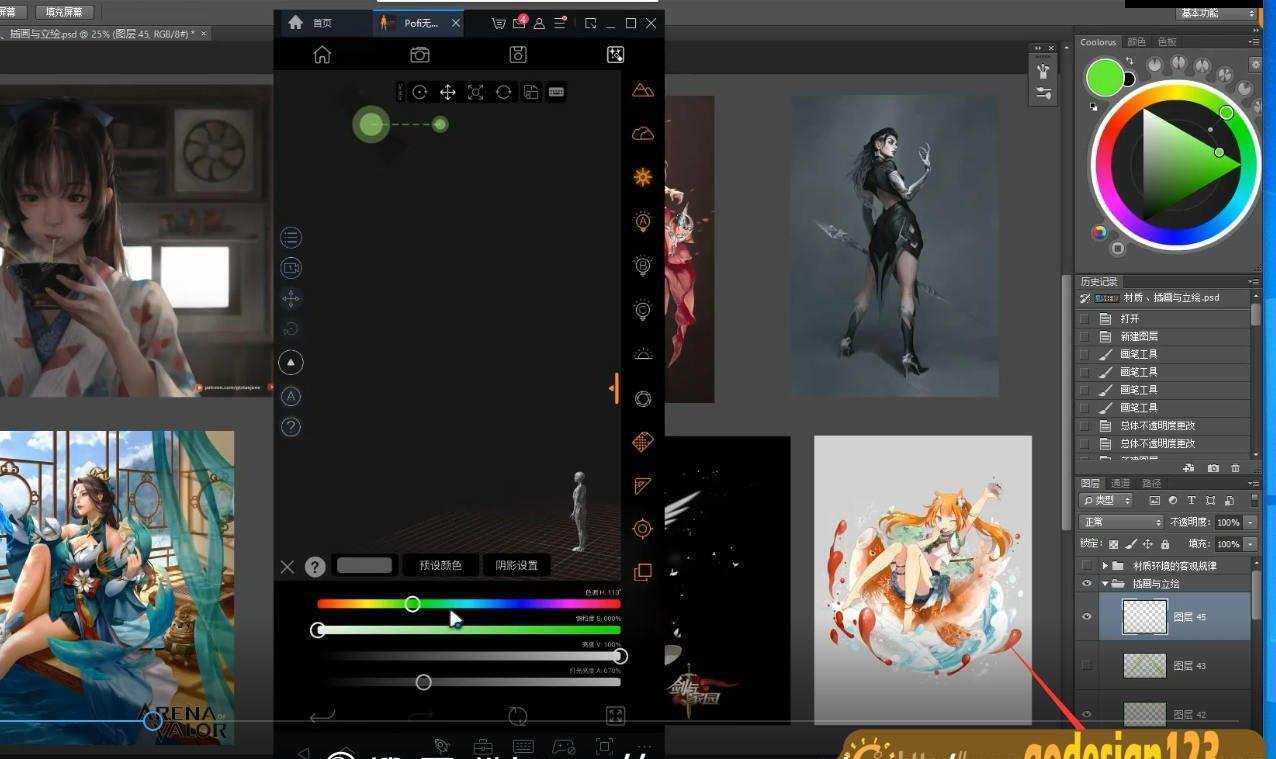Click the gray color preview swatch in Pofi
1276x759 pixels.
[364, 566]
